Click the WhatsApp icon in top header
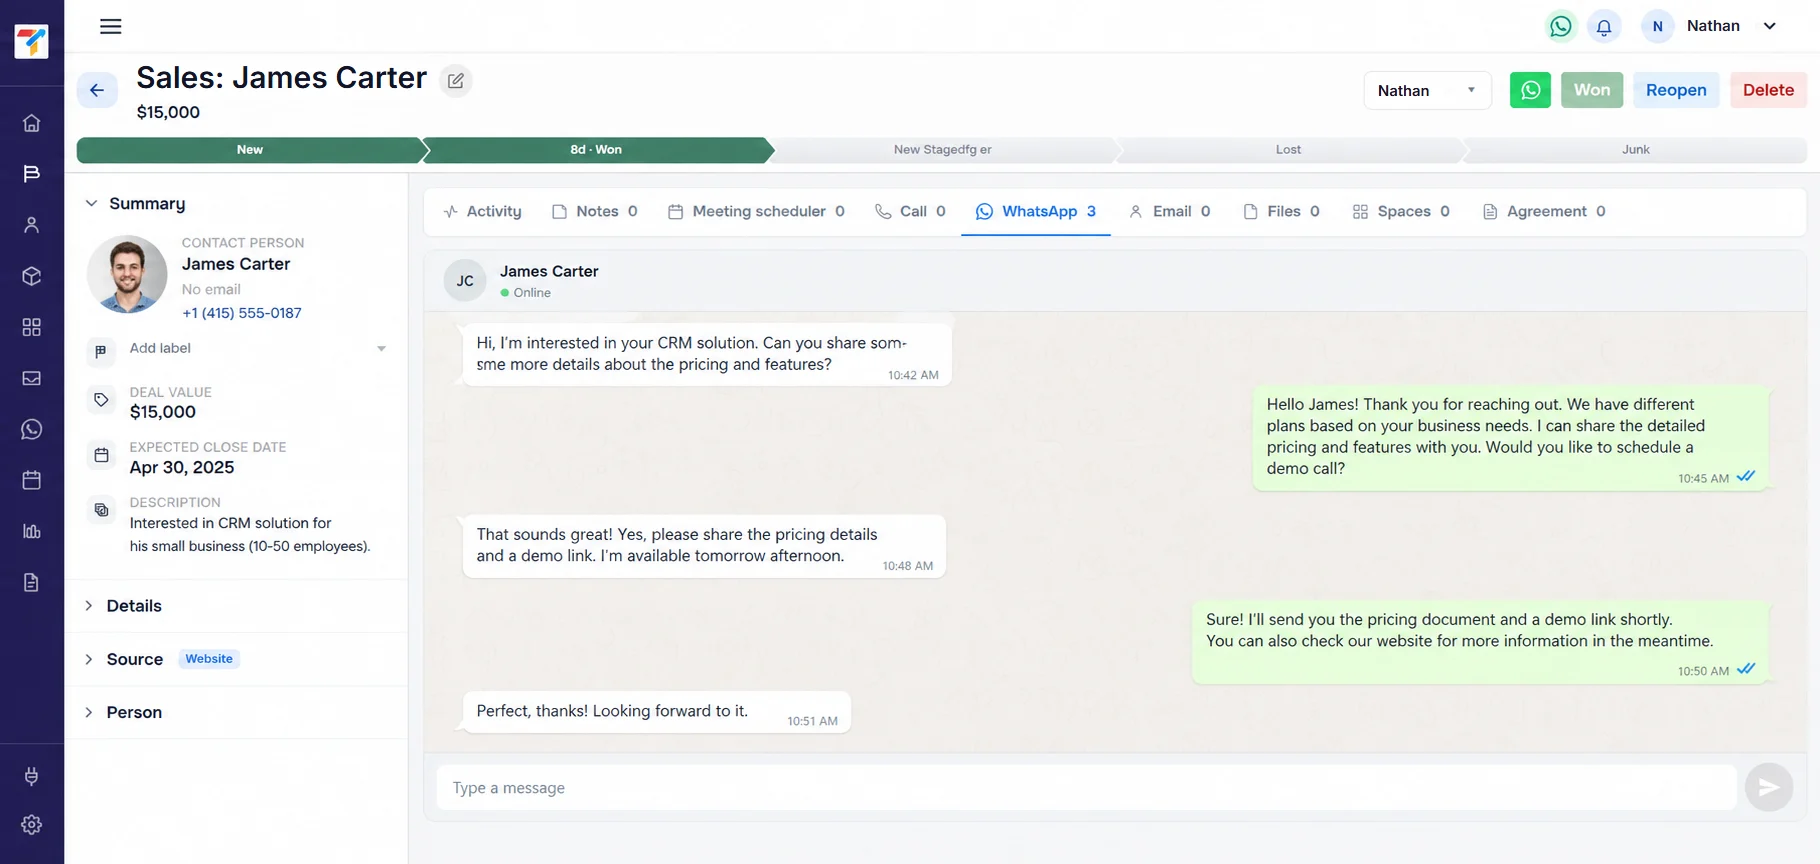The width and height of the screenshot is (1820, 864). (x=1560, y=27)
